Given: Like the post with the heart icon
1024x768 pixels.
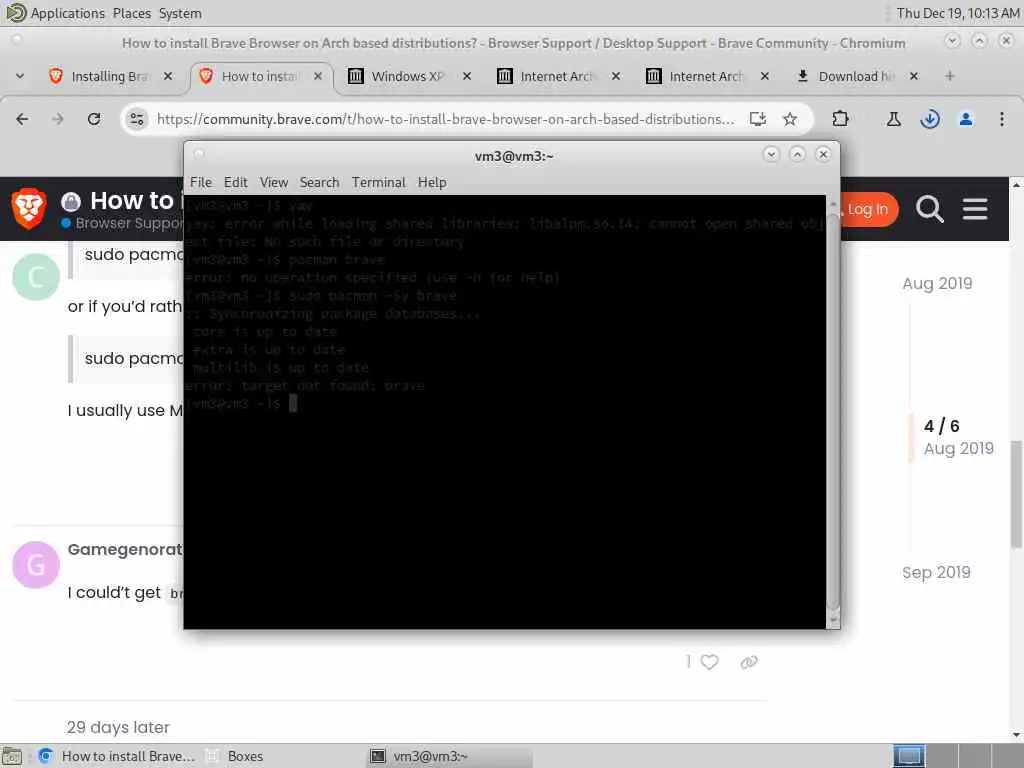Looking at the screenshot, I should pos(709,662).
